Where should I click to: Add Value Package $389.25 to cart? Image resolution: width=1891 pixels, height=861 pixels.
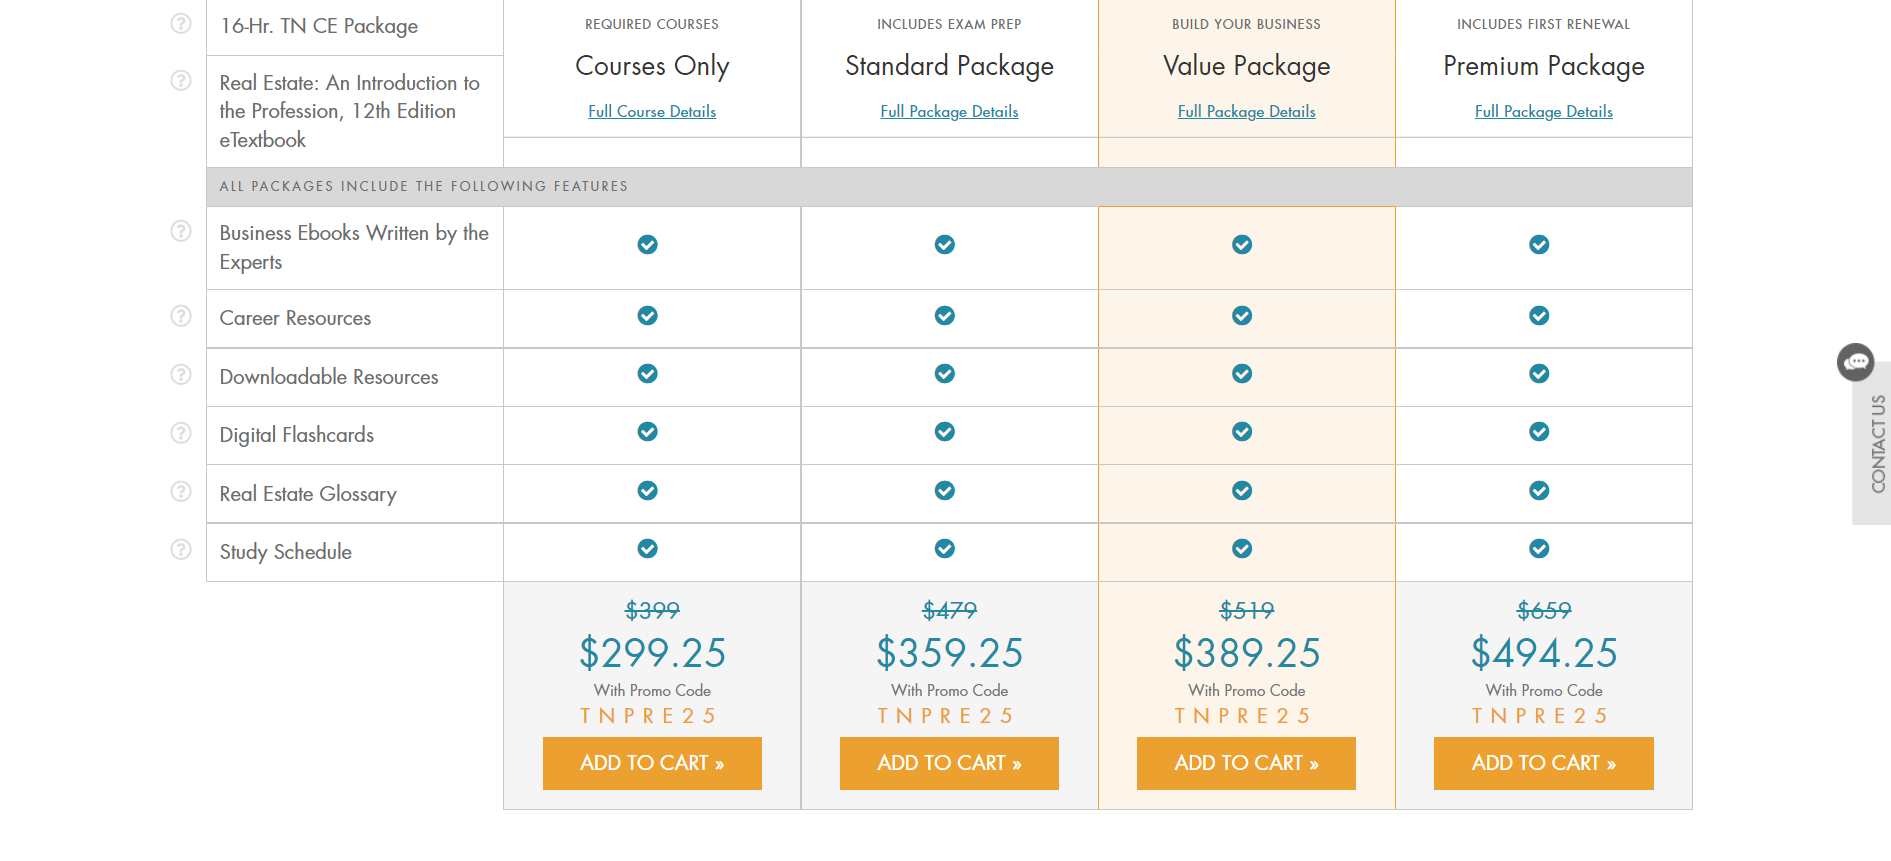pyautogui.click(x=1246, y=763)
